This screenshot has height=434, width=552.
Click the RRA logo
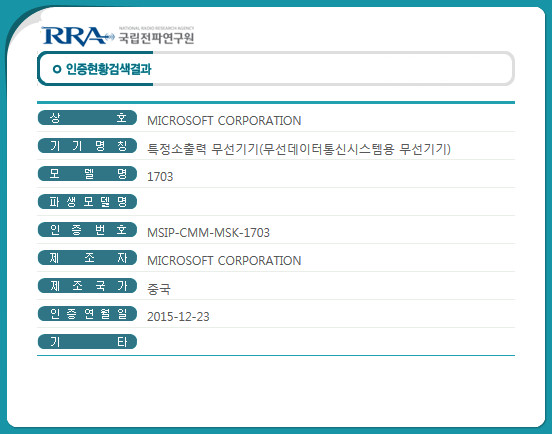(x=78, y=36)
